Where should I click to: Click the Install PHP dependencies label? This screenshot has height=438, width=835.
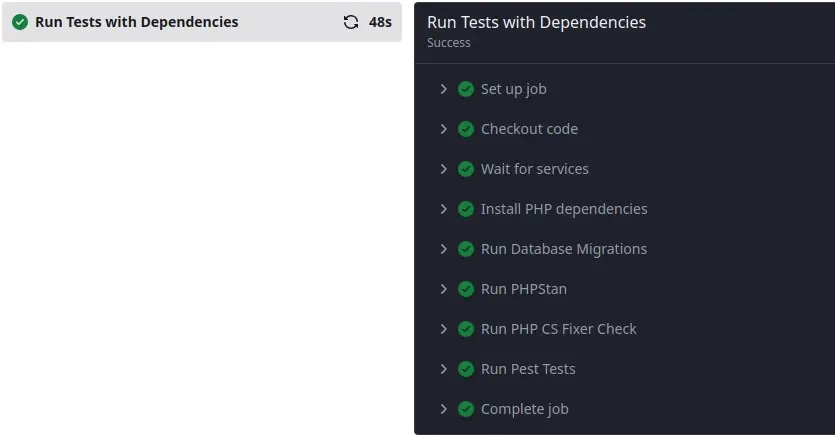click(564, 209)
